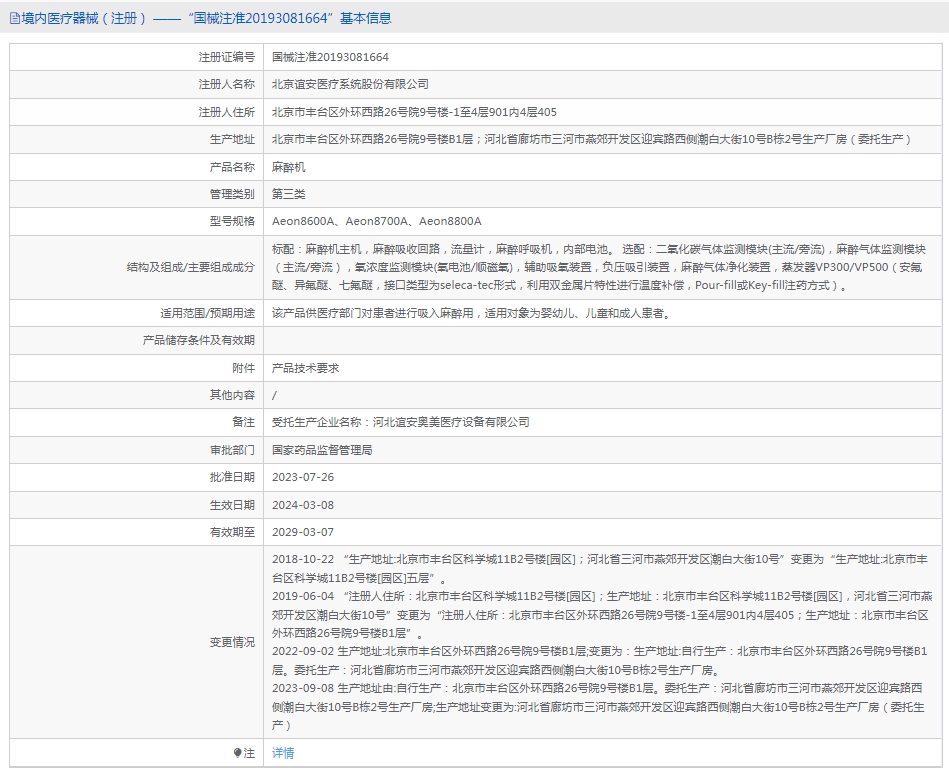The width and height of the screenshot is (949, 776).
Task: Click the 生产地址 label cell
Action: pos(136,139)
